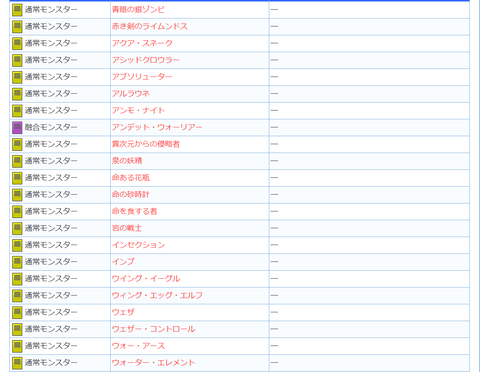Image resolution: width=480 pixels, height=372 pixels.
Task: Open the 赤き剣のライムンドス link
Action: pyautogui.click(x=150, y=26)
